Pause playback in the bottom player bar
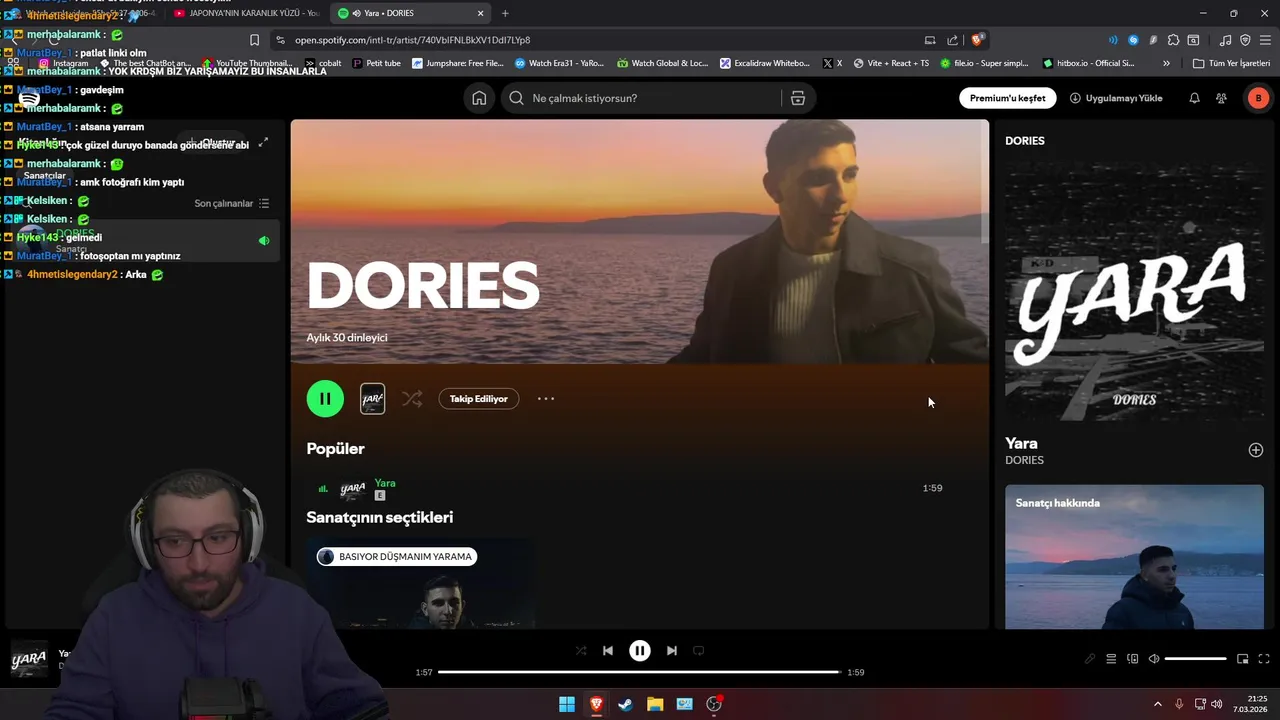 [x=640, y=650]
